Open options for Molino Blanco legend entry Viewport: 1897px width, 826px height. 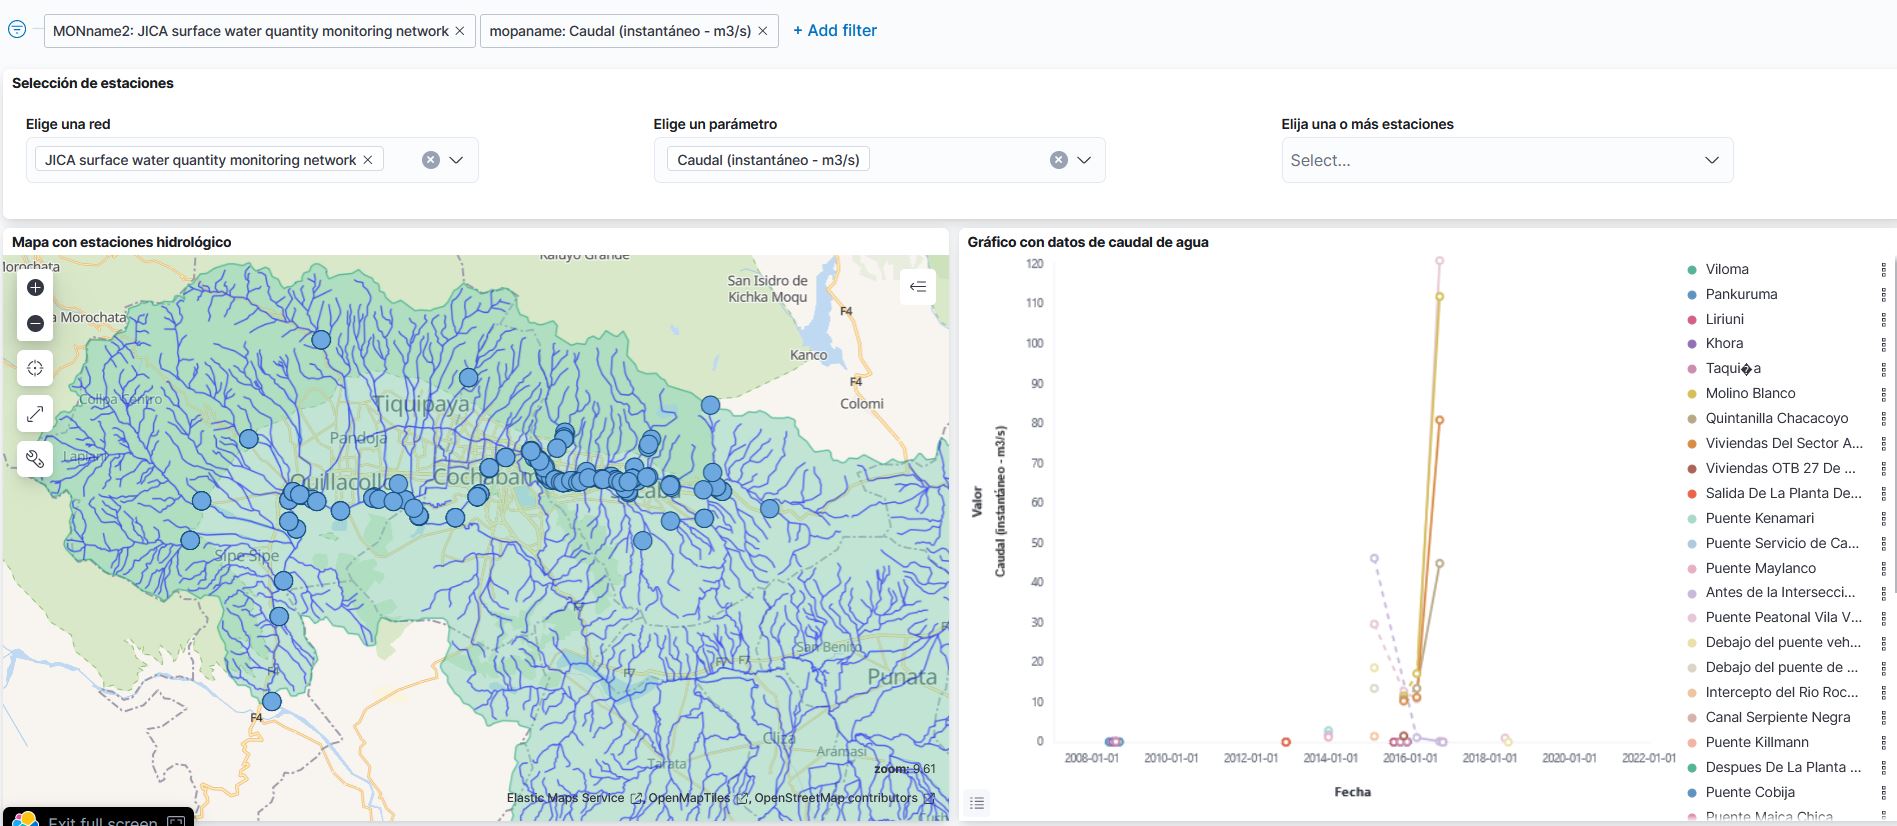click(x=1884, y=394)
